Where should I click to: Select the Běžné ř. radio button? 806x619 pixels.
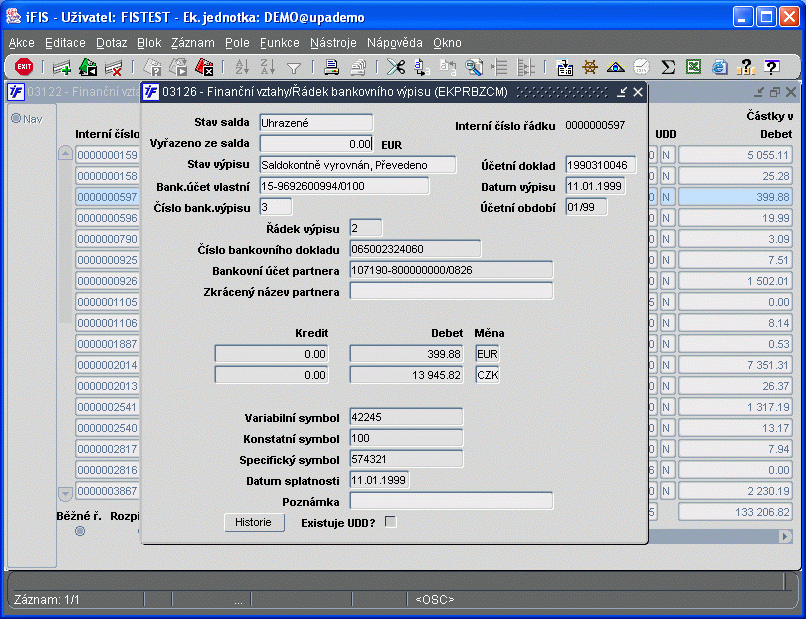80,531
